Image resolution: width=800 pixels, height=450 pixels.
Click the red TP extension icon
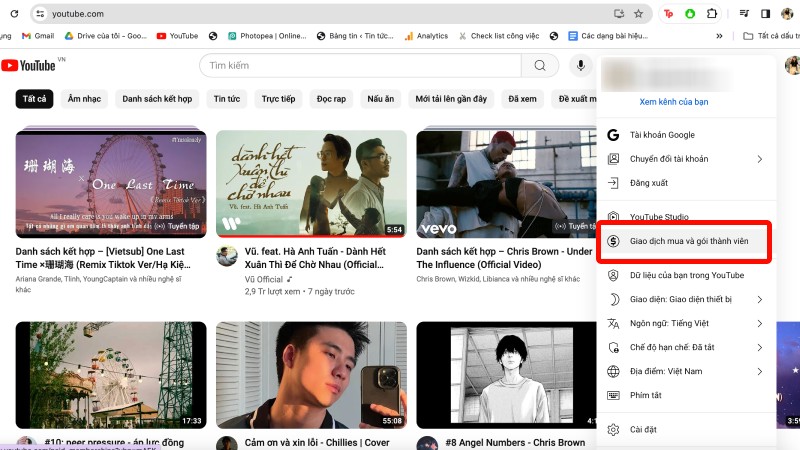(x=668, y=14)
